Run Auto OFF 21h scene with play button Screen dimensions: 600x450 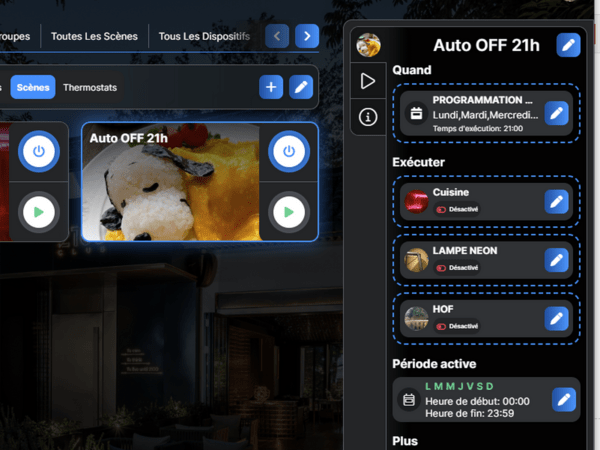click(288, 211)
